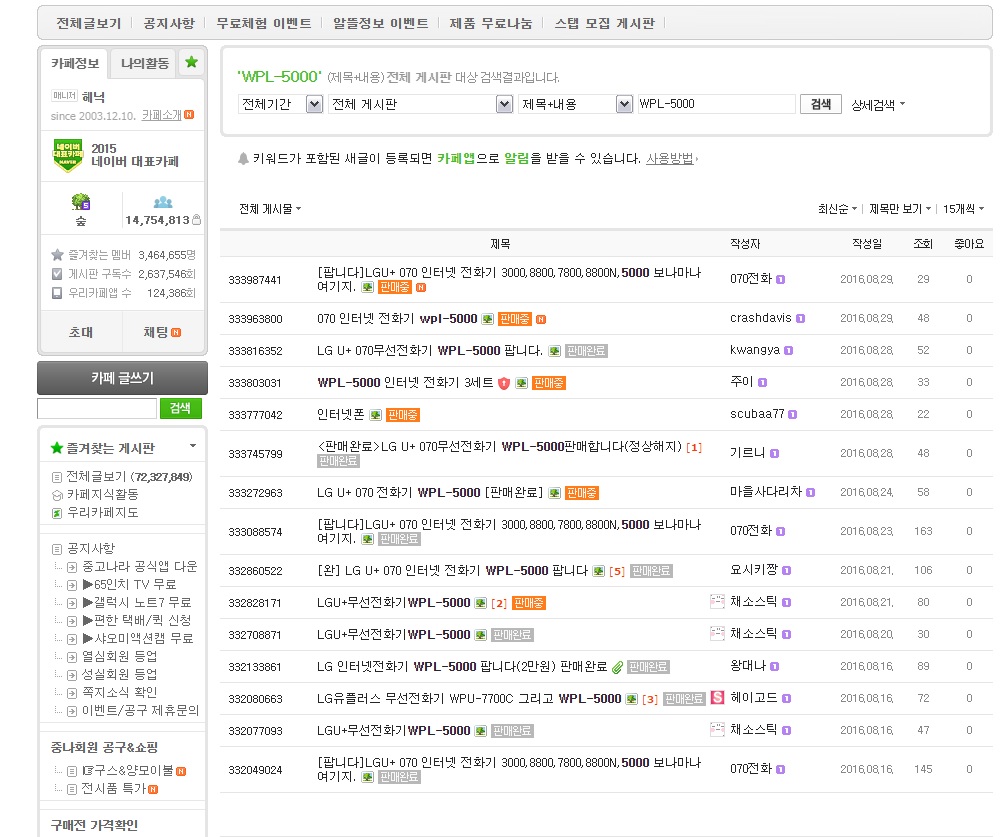The height and width of the screenshot is (837, 1003).
Task: Click the red S badge beside 헤이고드
Action: (717, 698)
